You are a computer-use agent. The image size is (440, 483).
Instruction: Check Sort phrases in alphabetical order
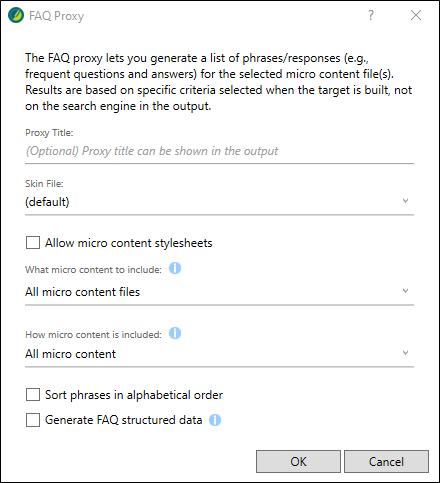click(33, 395)
